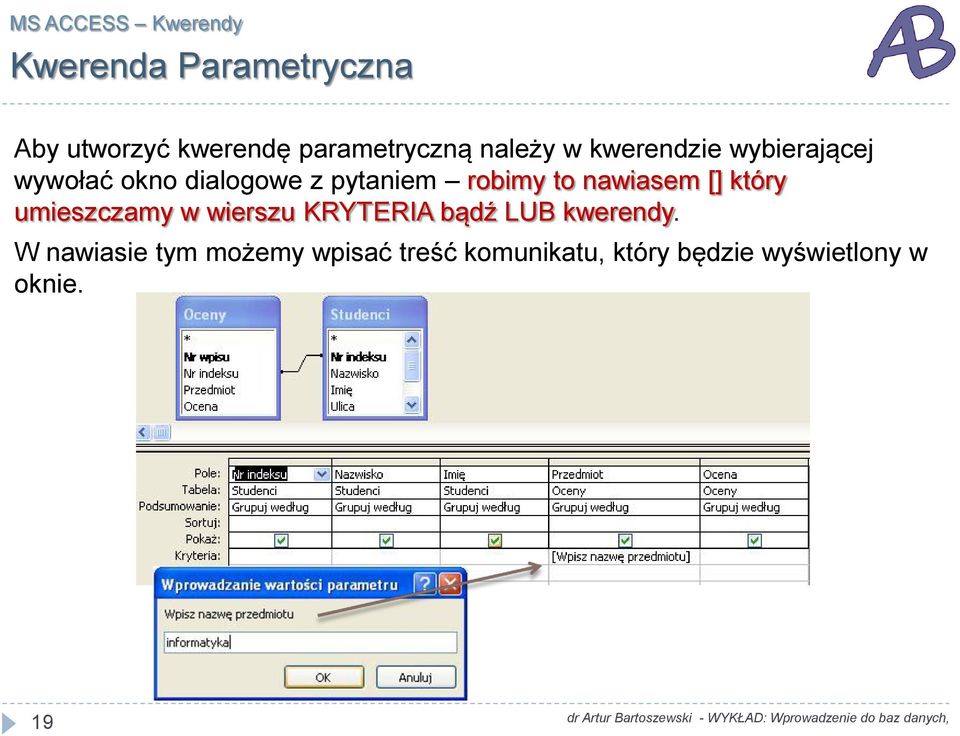
Task: Click the horizontal scrollbar thumb beside left arrow
Action: coord(161,432)
